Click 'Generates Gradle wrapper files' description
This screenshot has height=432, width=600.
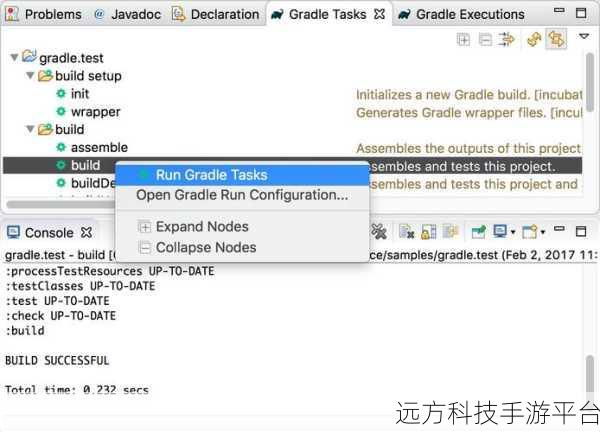click(469, 112)
